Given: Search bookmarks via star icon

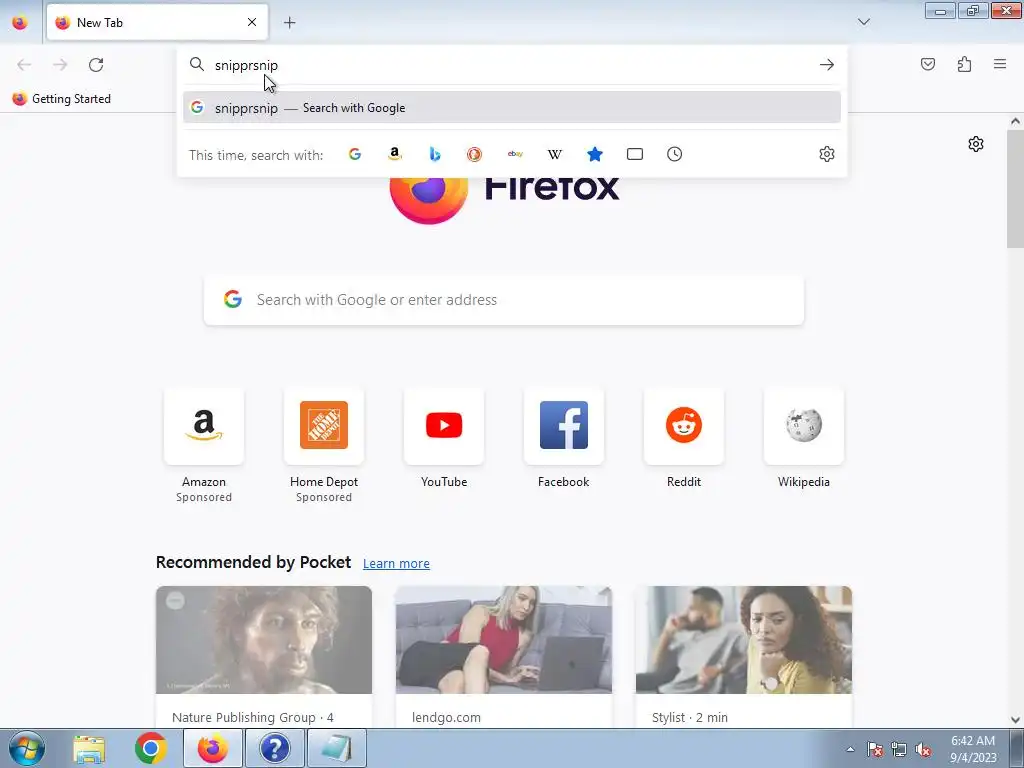Looking at the screenshot, I should [x=594, y=154].
